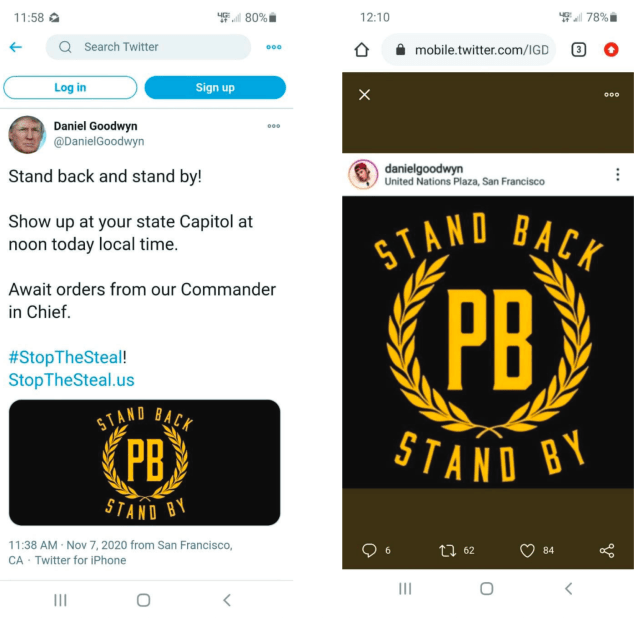641x618 pixels.
Task: Tap the browser home icon
Action: [361, 49]
